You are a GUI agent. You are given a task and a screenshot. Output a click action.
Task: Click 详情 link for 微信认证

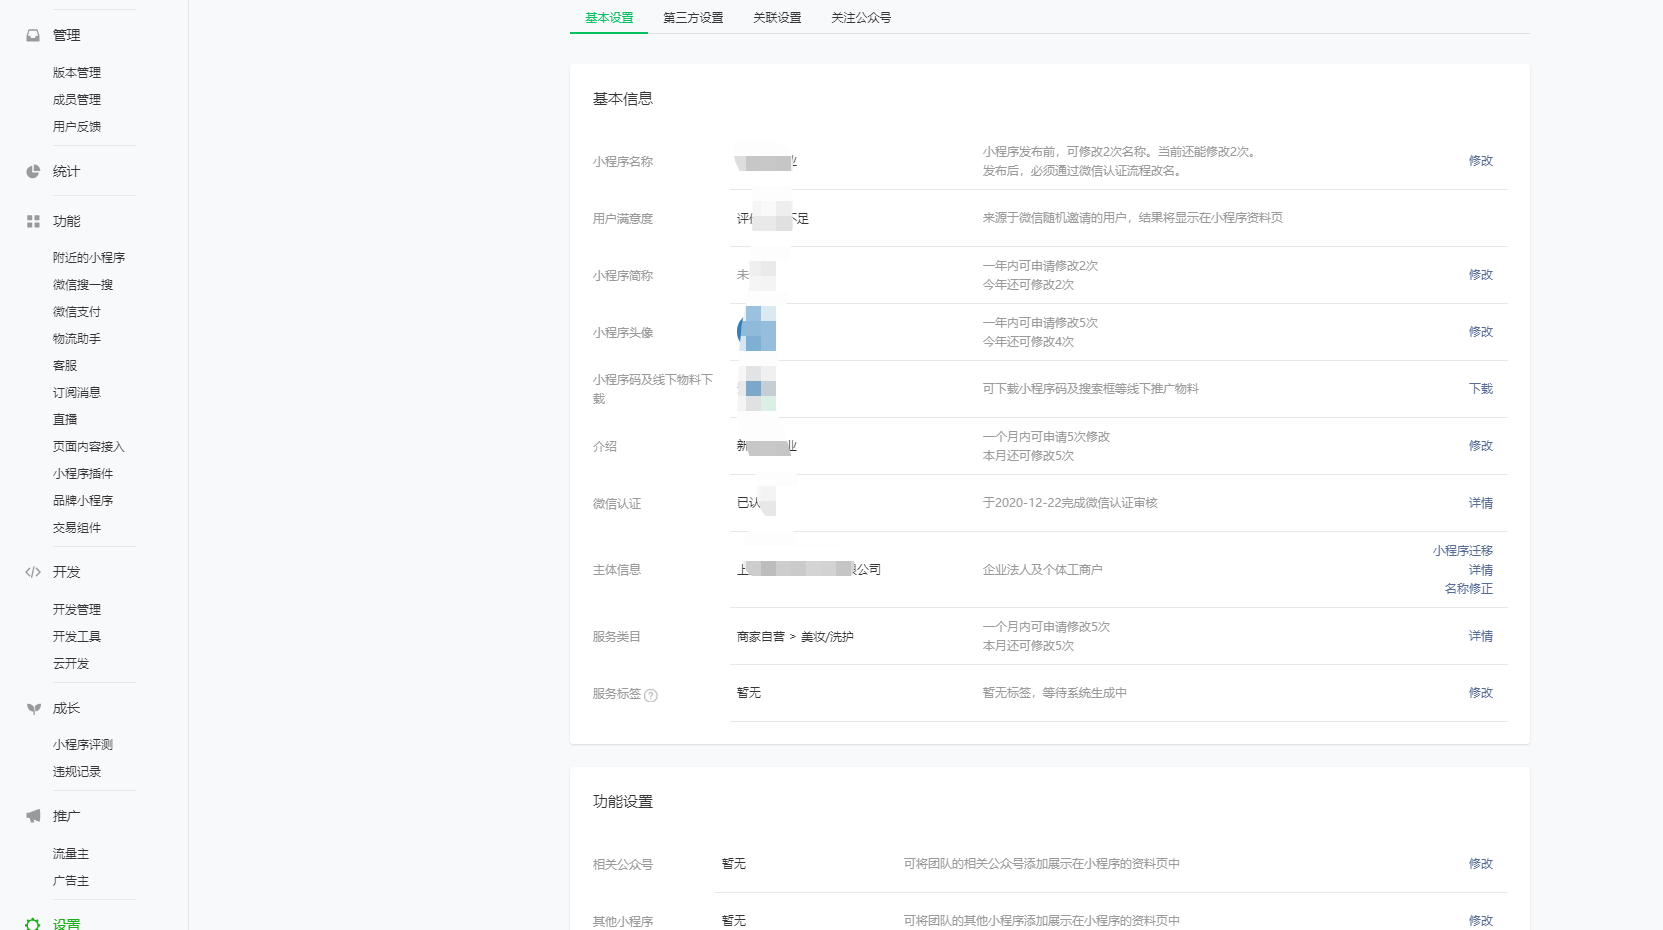pos(1480,503)
